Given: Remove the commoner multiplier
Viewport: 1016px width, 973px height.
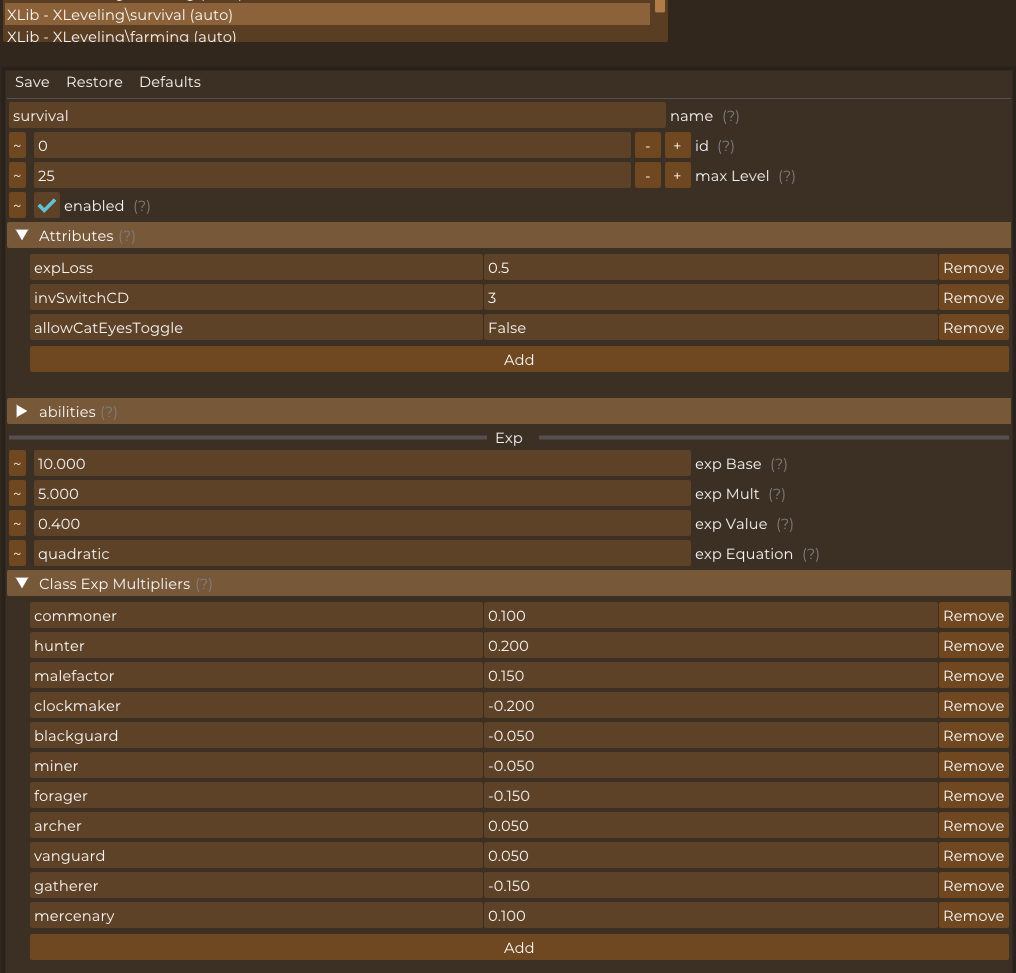Looking at the screenshot, I should [x=973, y=615].
